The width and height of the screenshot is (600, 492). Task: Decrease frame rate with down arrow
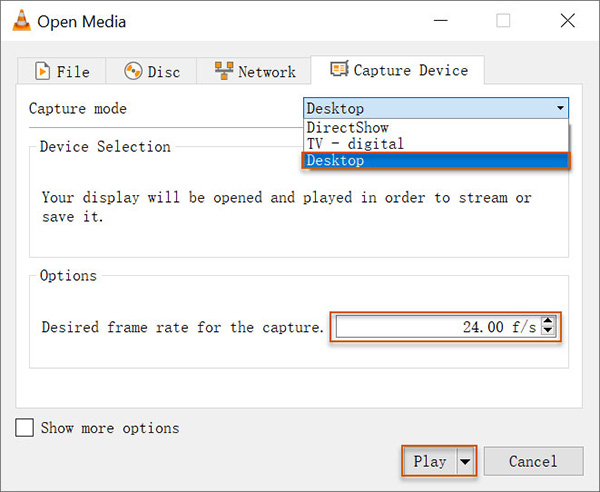(548, 332)
